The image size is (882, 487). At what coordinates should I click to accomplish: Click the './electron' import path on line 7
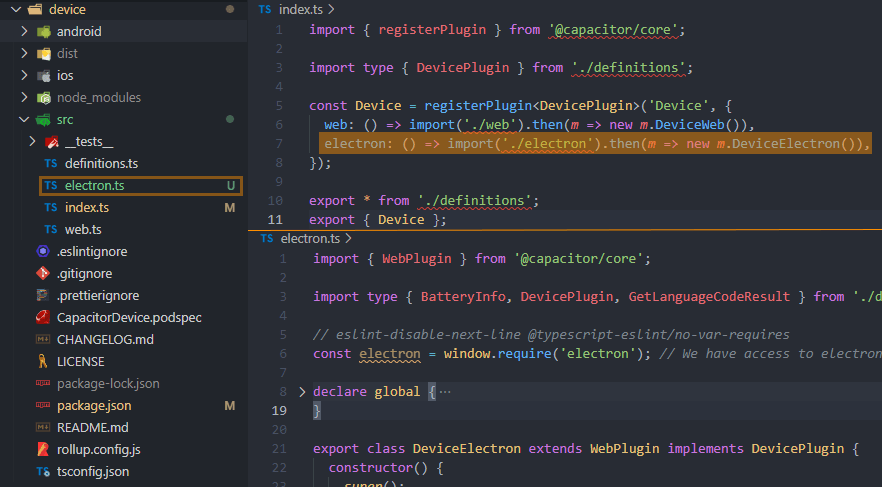548,143
